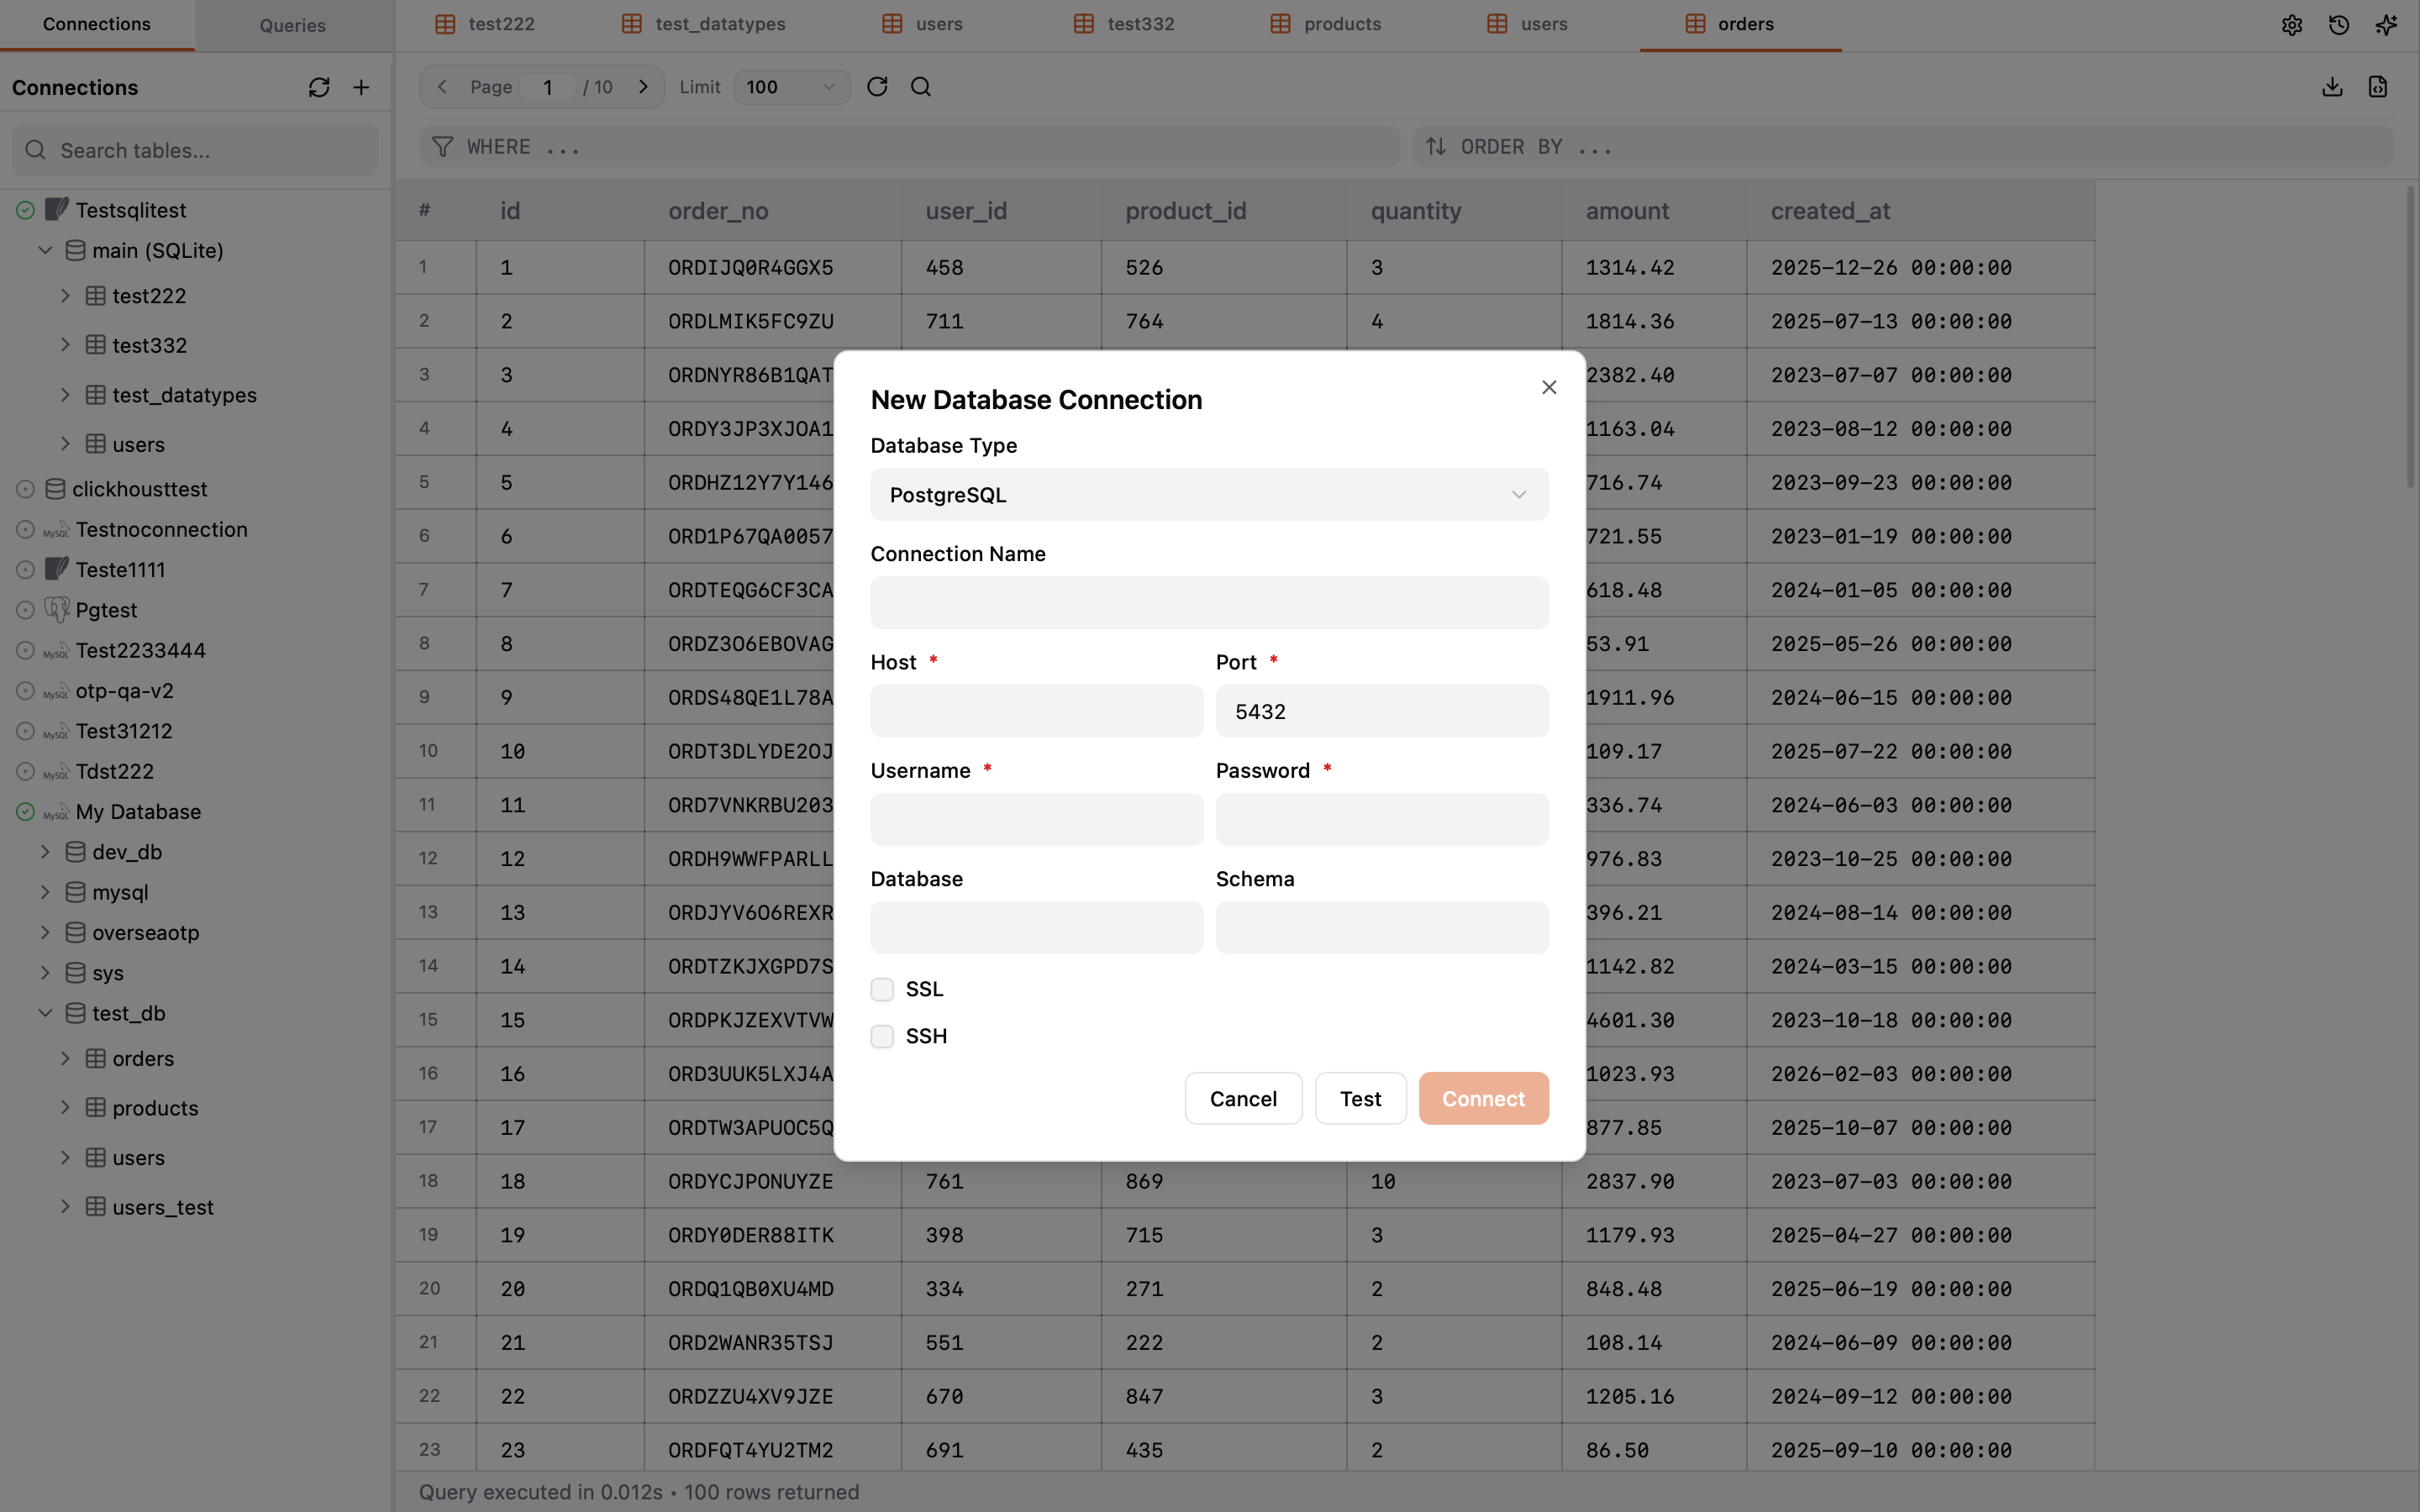Open query history clock icon
2420x1512 pixels.
pyautogui.click(x=2338, y=25)
